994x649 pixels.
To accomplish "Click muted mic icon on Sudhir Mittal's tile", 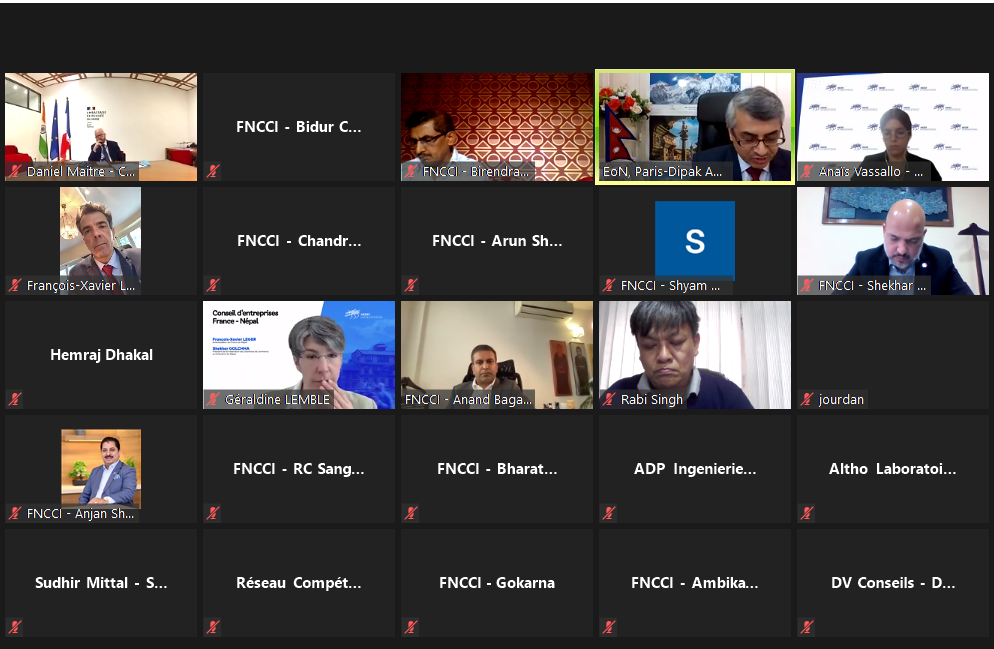I will point(15,628).
